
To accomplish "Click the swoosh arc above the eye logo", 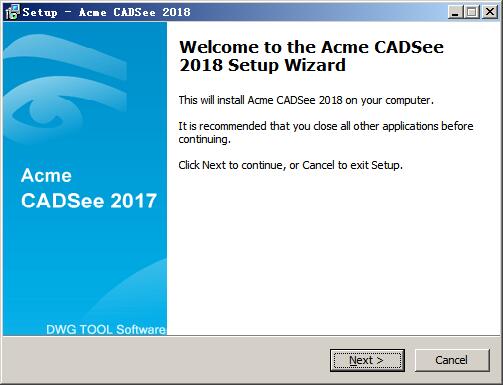I will coord(67,57).
